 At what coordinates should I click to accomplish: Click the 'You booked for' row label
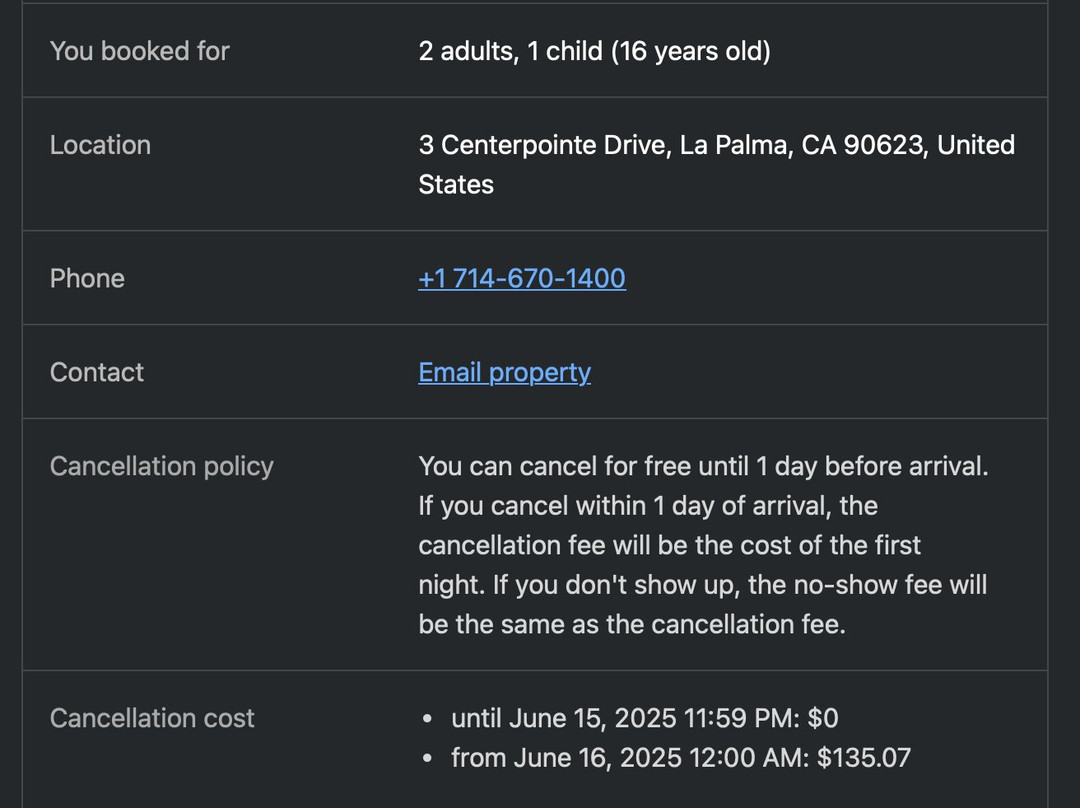click(x=140, y=51)
